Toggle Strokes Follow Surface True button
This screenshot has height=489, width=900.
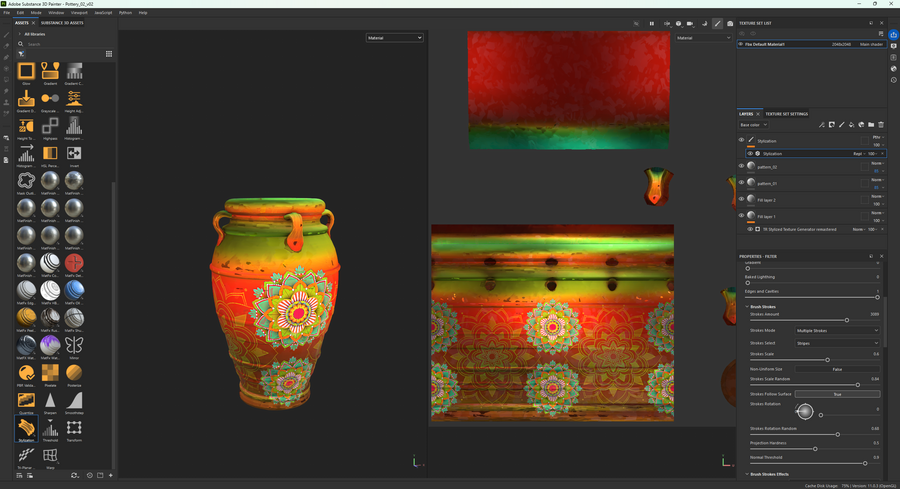pyautogui.click(x=837, y=394)
